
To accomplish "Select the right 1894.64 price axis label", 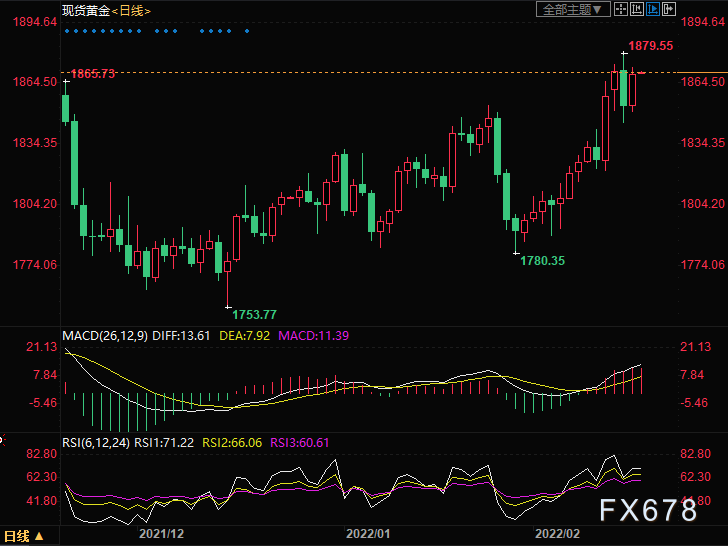I will [702, 21].
